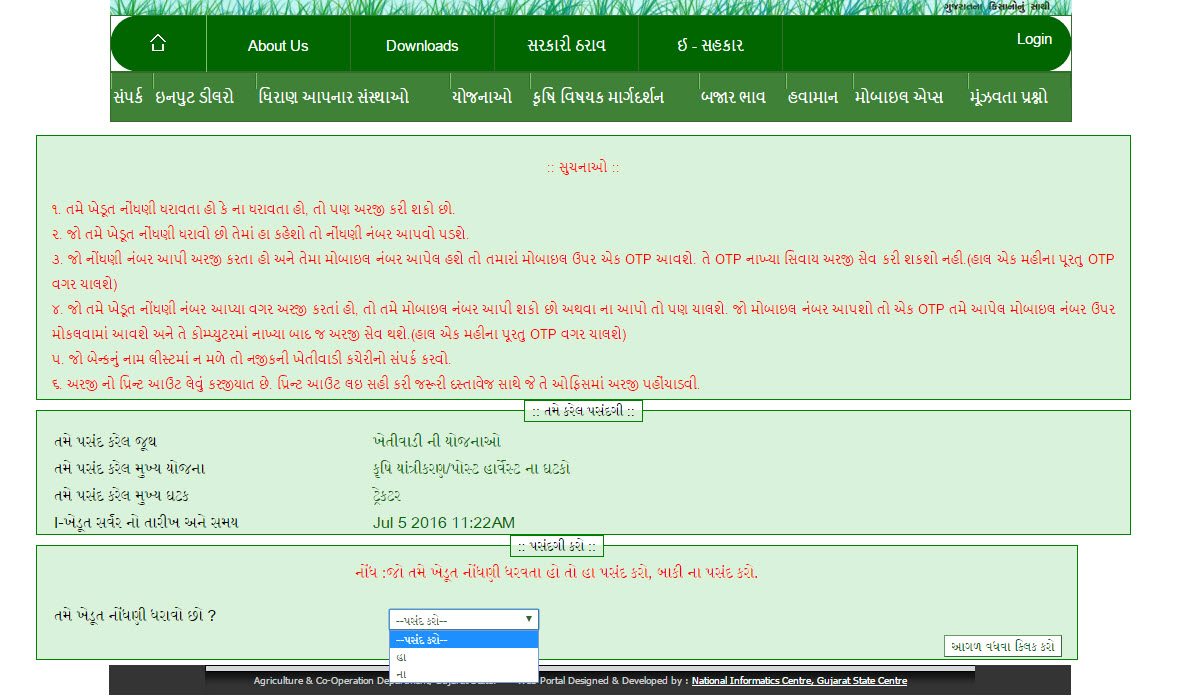Screen dimensions: 1183x696
Task: Open the "ઈ - સહકાર" menu
Action: click(710, 44)
